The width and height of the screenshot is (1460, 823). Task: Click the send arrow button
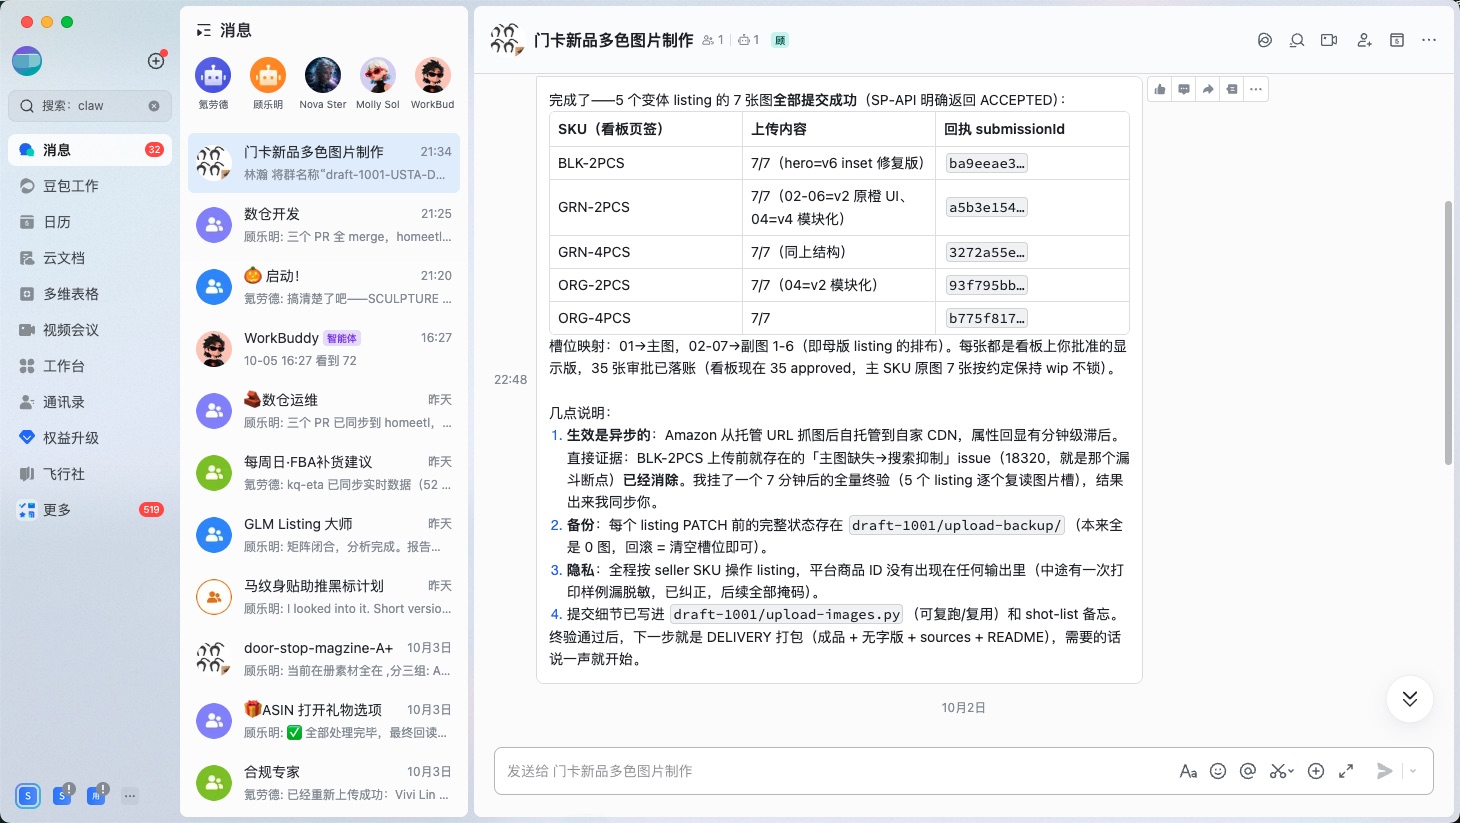(x=1385, y=771)
